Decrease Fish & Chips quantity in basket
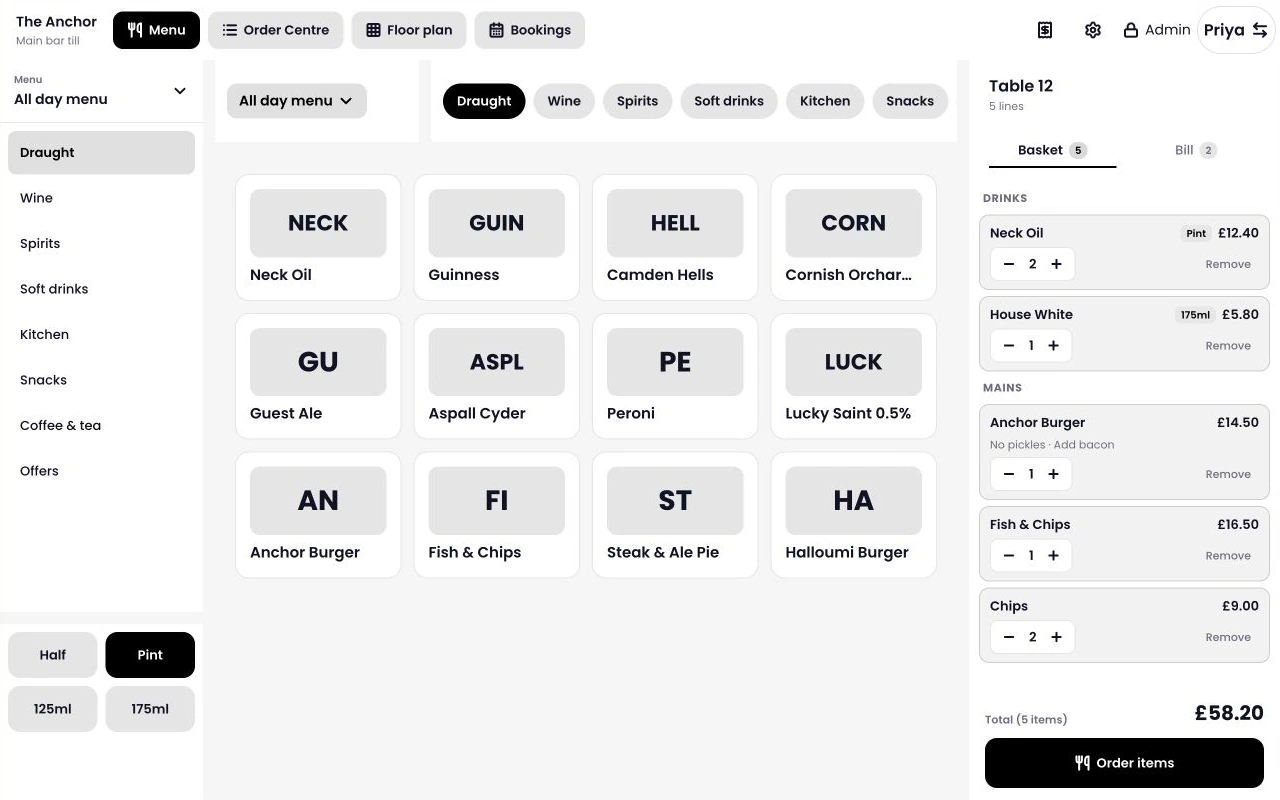Screen dimensions: 1280x800 [1009, 555]
